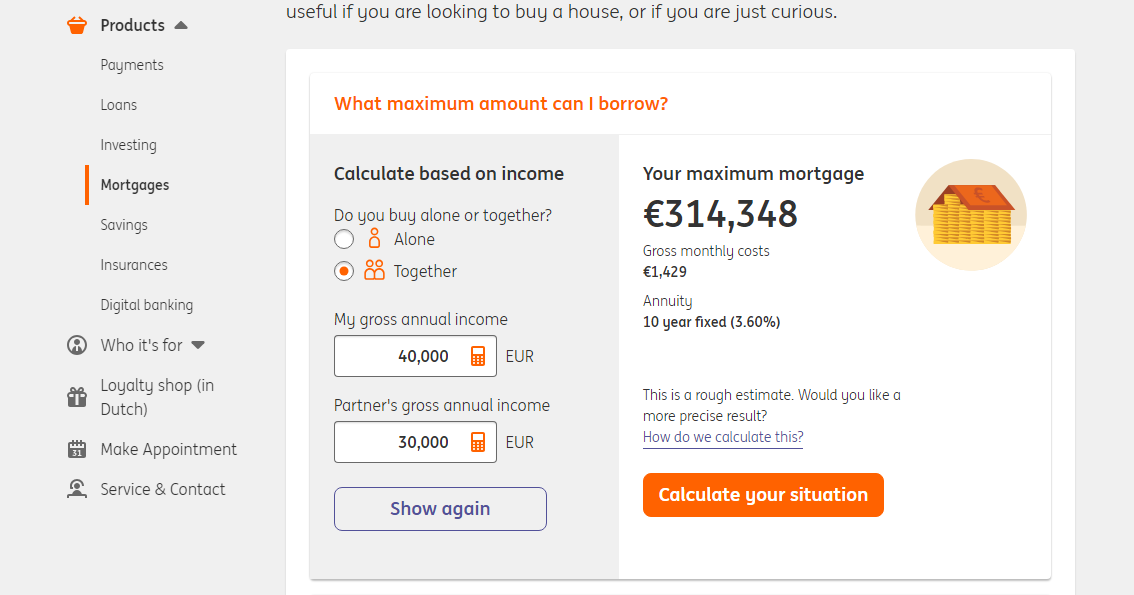Open calculator icon in my income field
Screen dimensions: 1134x595
pos(478,356)
